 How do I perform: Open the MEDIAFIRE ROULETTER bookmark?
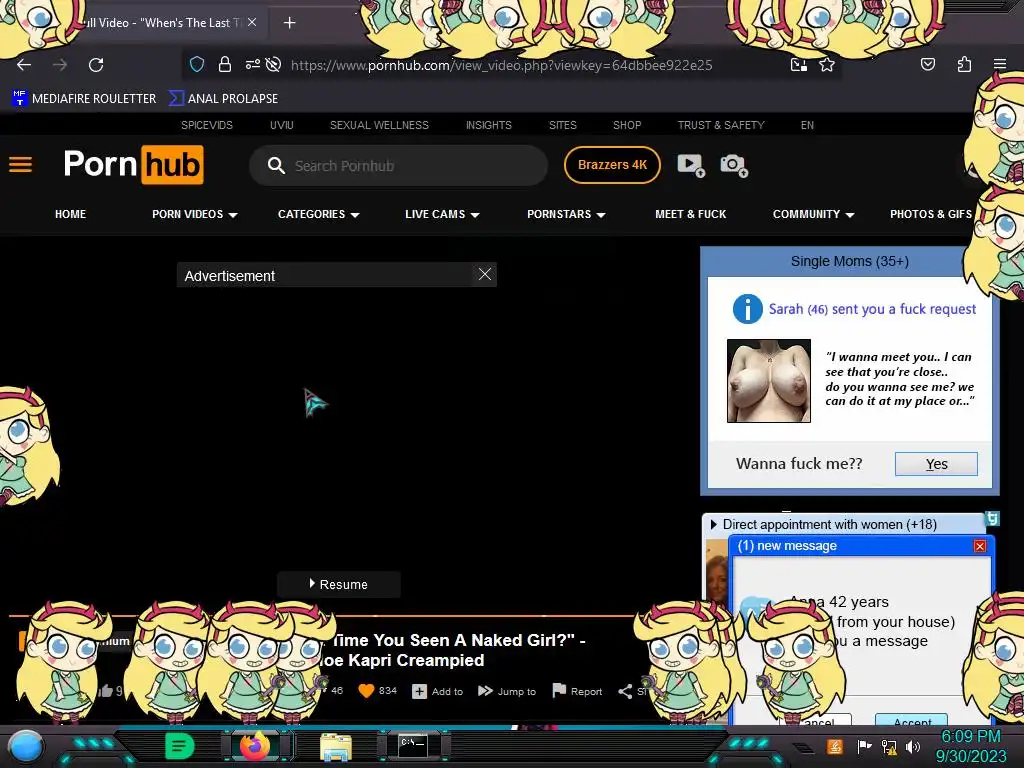click(84, 99)
